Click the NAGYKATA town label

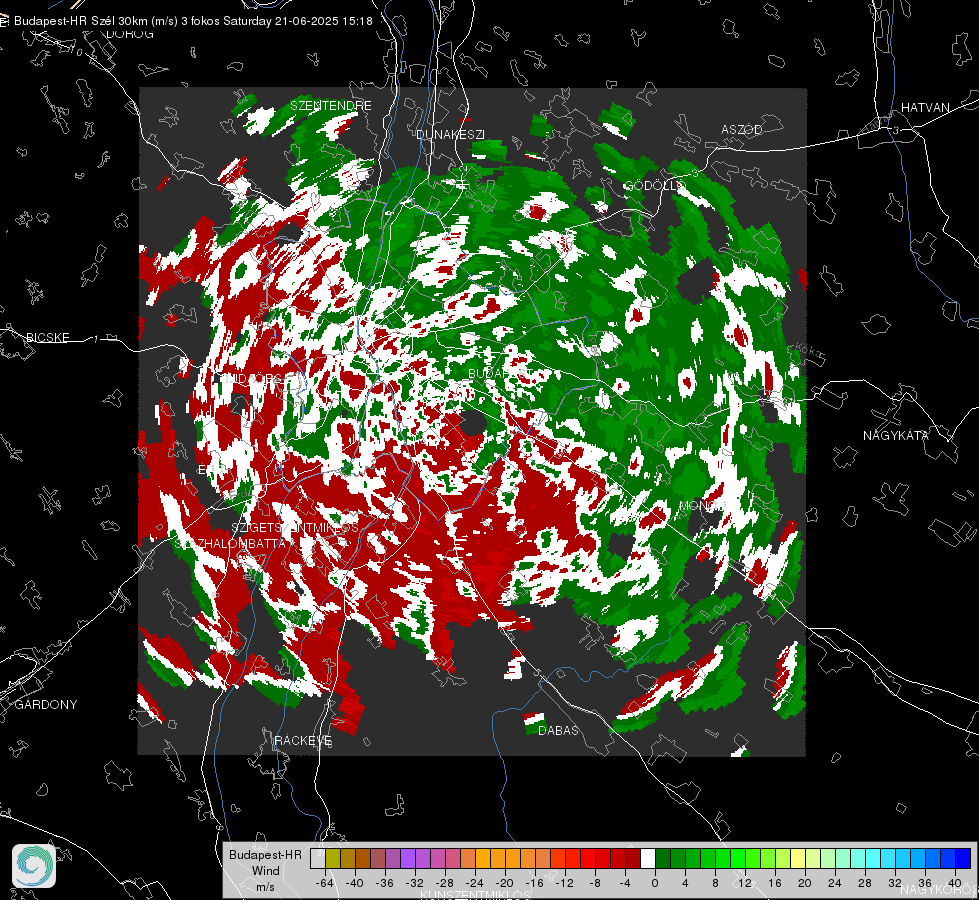[895, 435]
